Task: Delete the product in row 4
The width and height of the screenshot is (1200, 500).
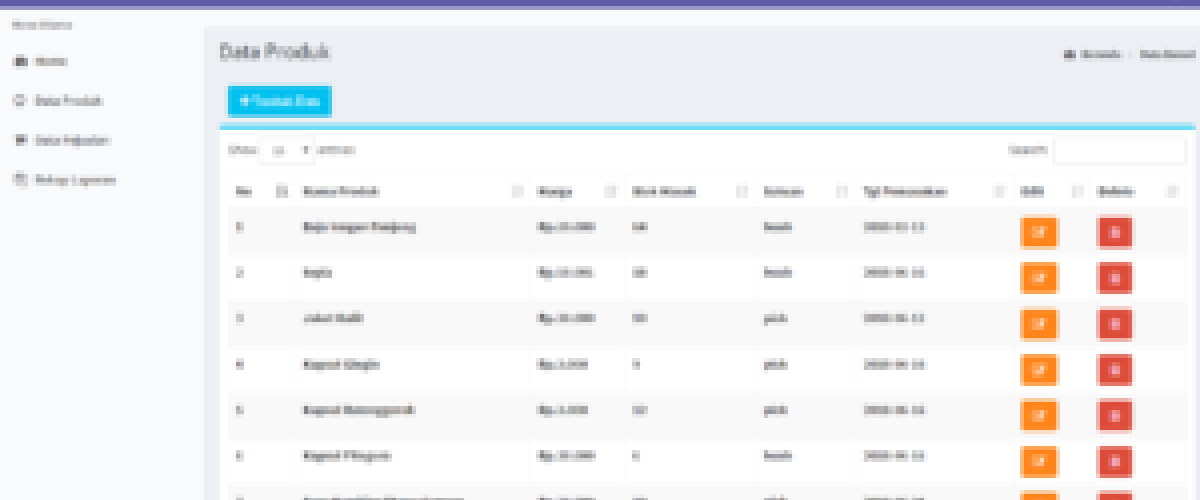Action: click(1115, 370)
